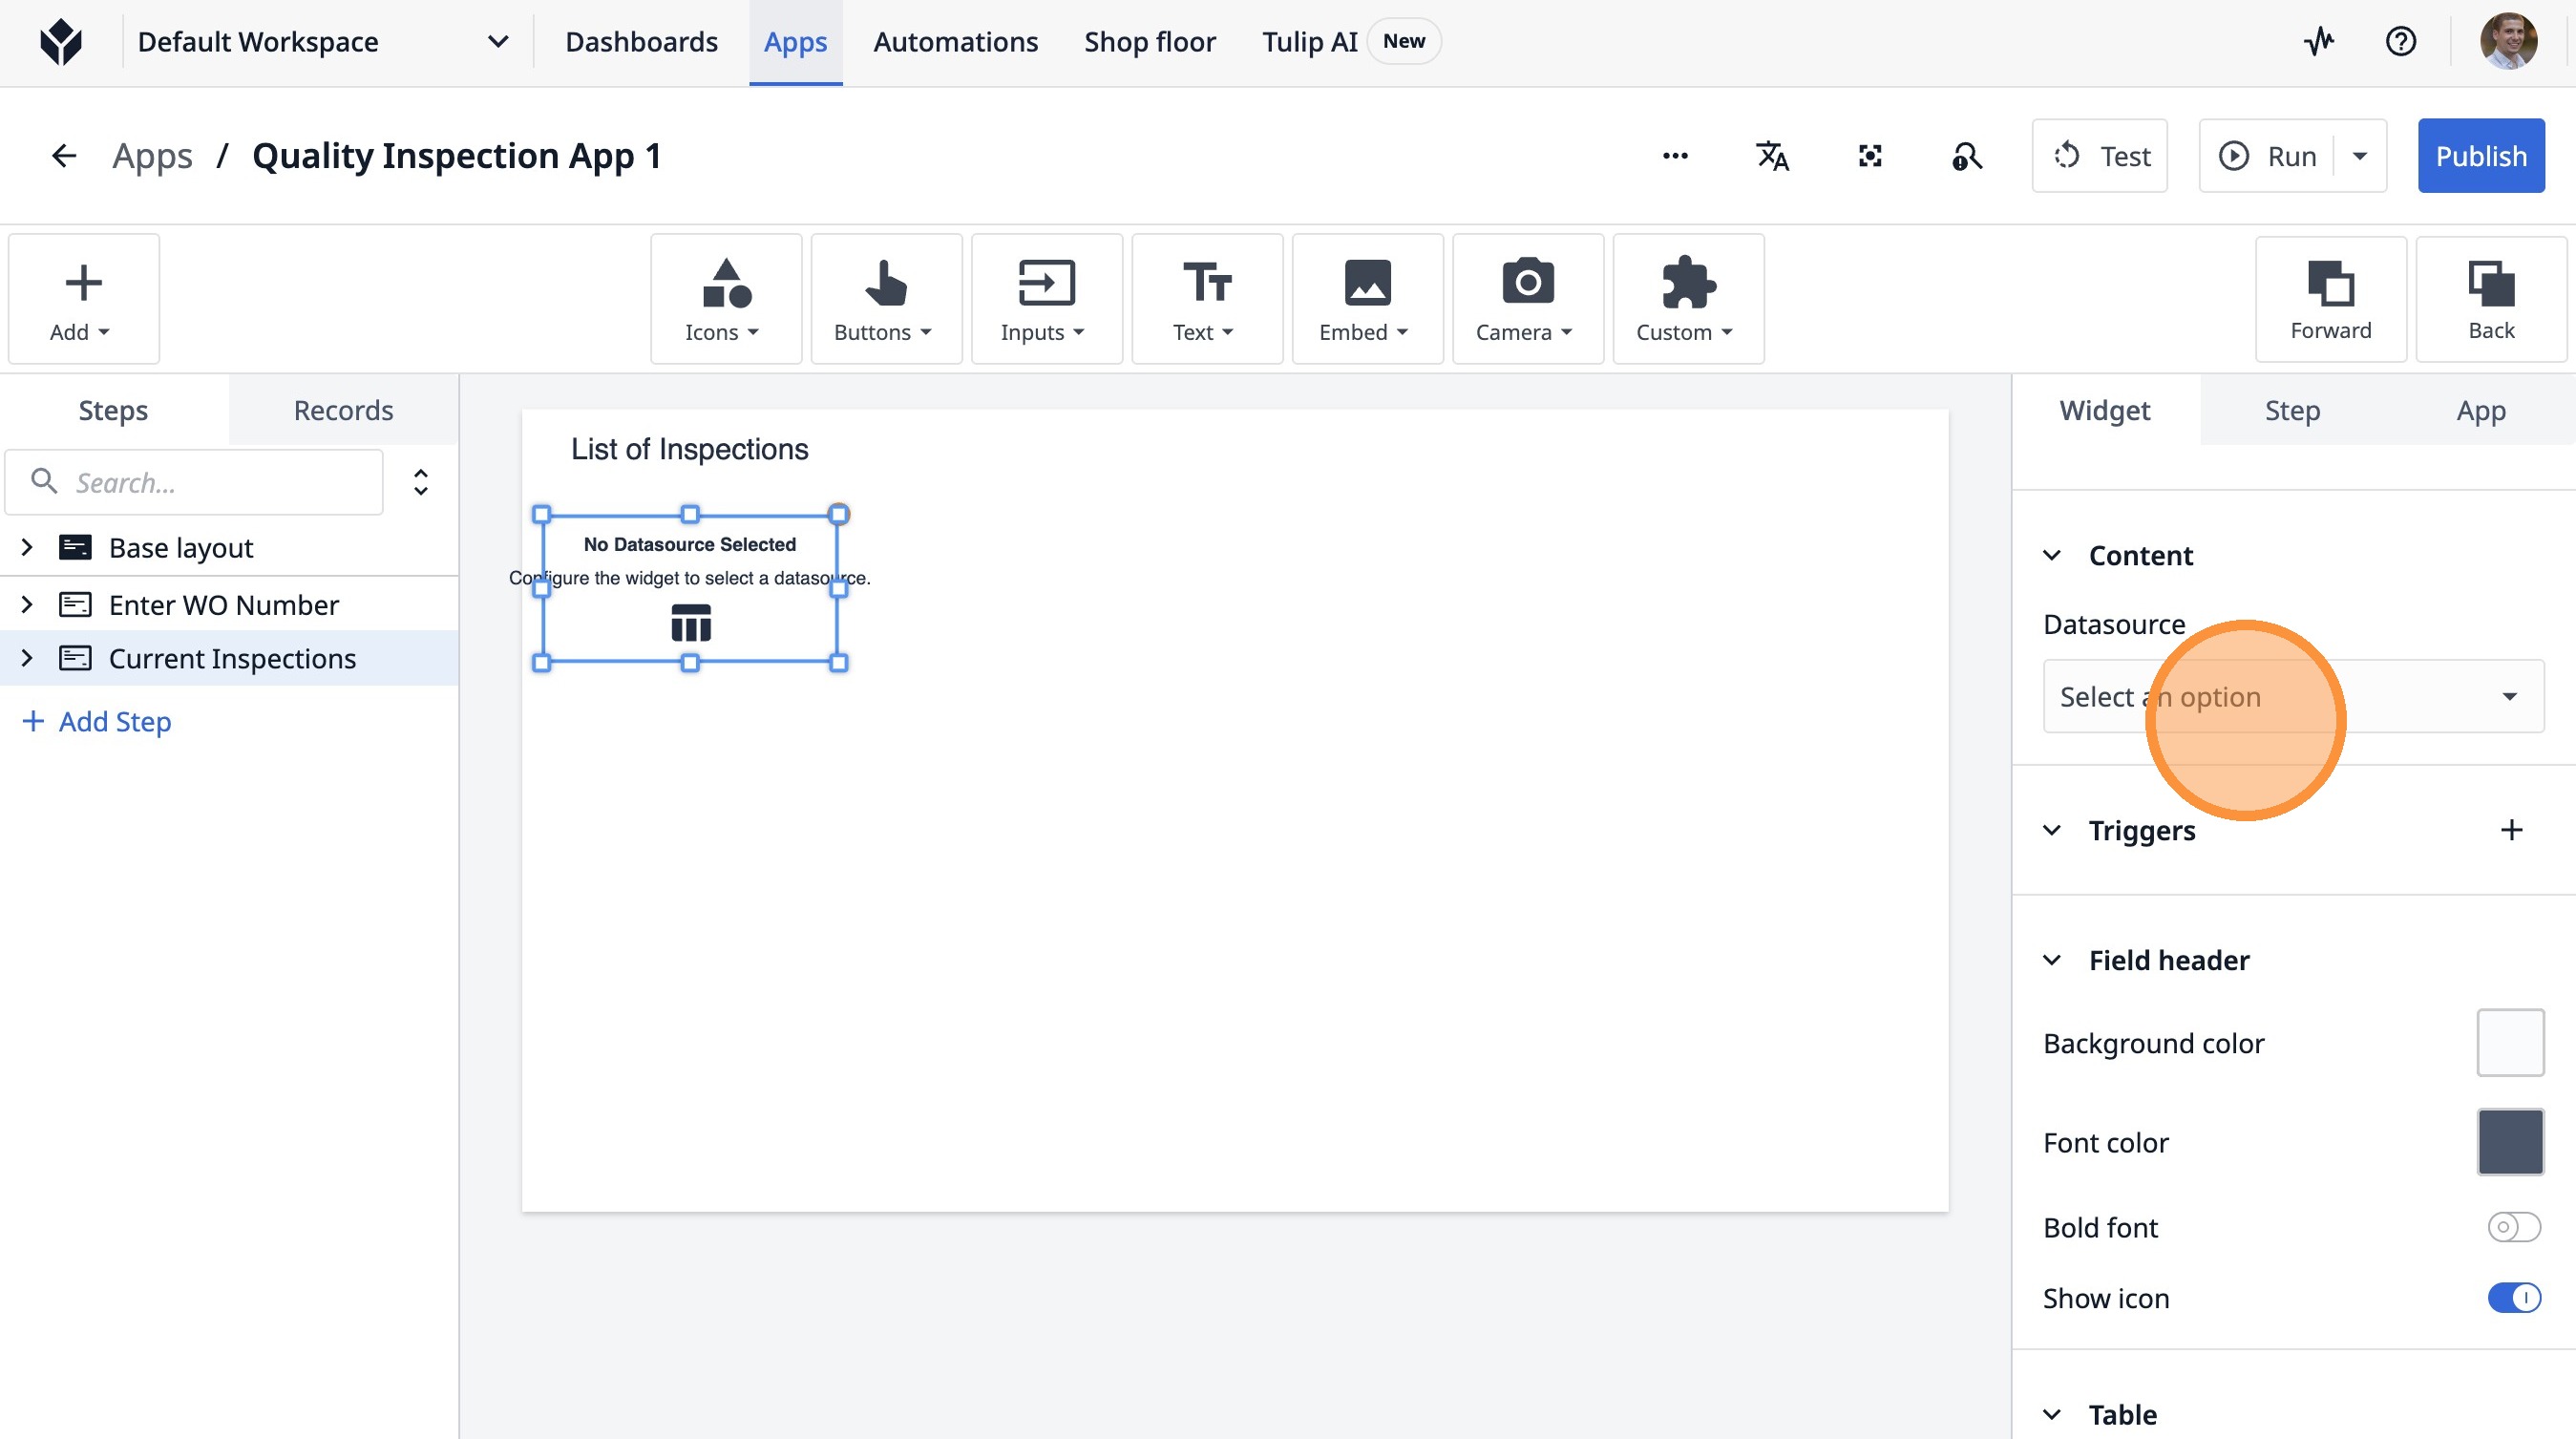2576x1439 pixels.
Task: Click the three-dots more options icon
Action: pyautogui.click(x=1675, y=156)
